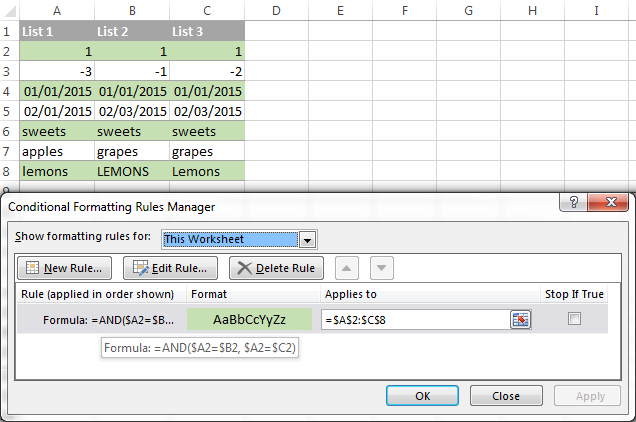Click the Applies to range field =$A$2:$C$8
Screen dimensions: 636x422
415,320
